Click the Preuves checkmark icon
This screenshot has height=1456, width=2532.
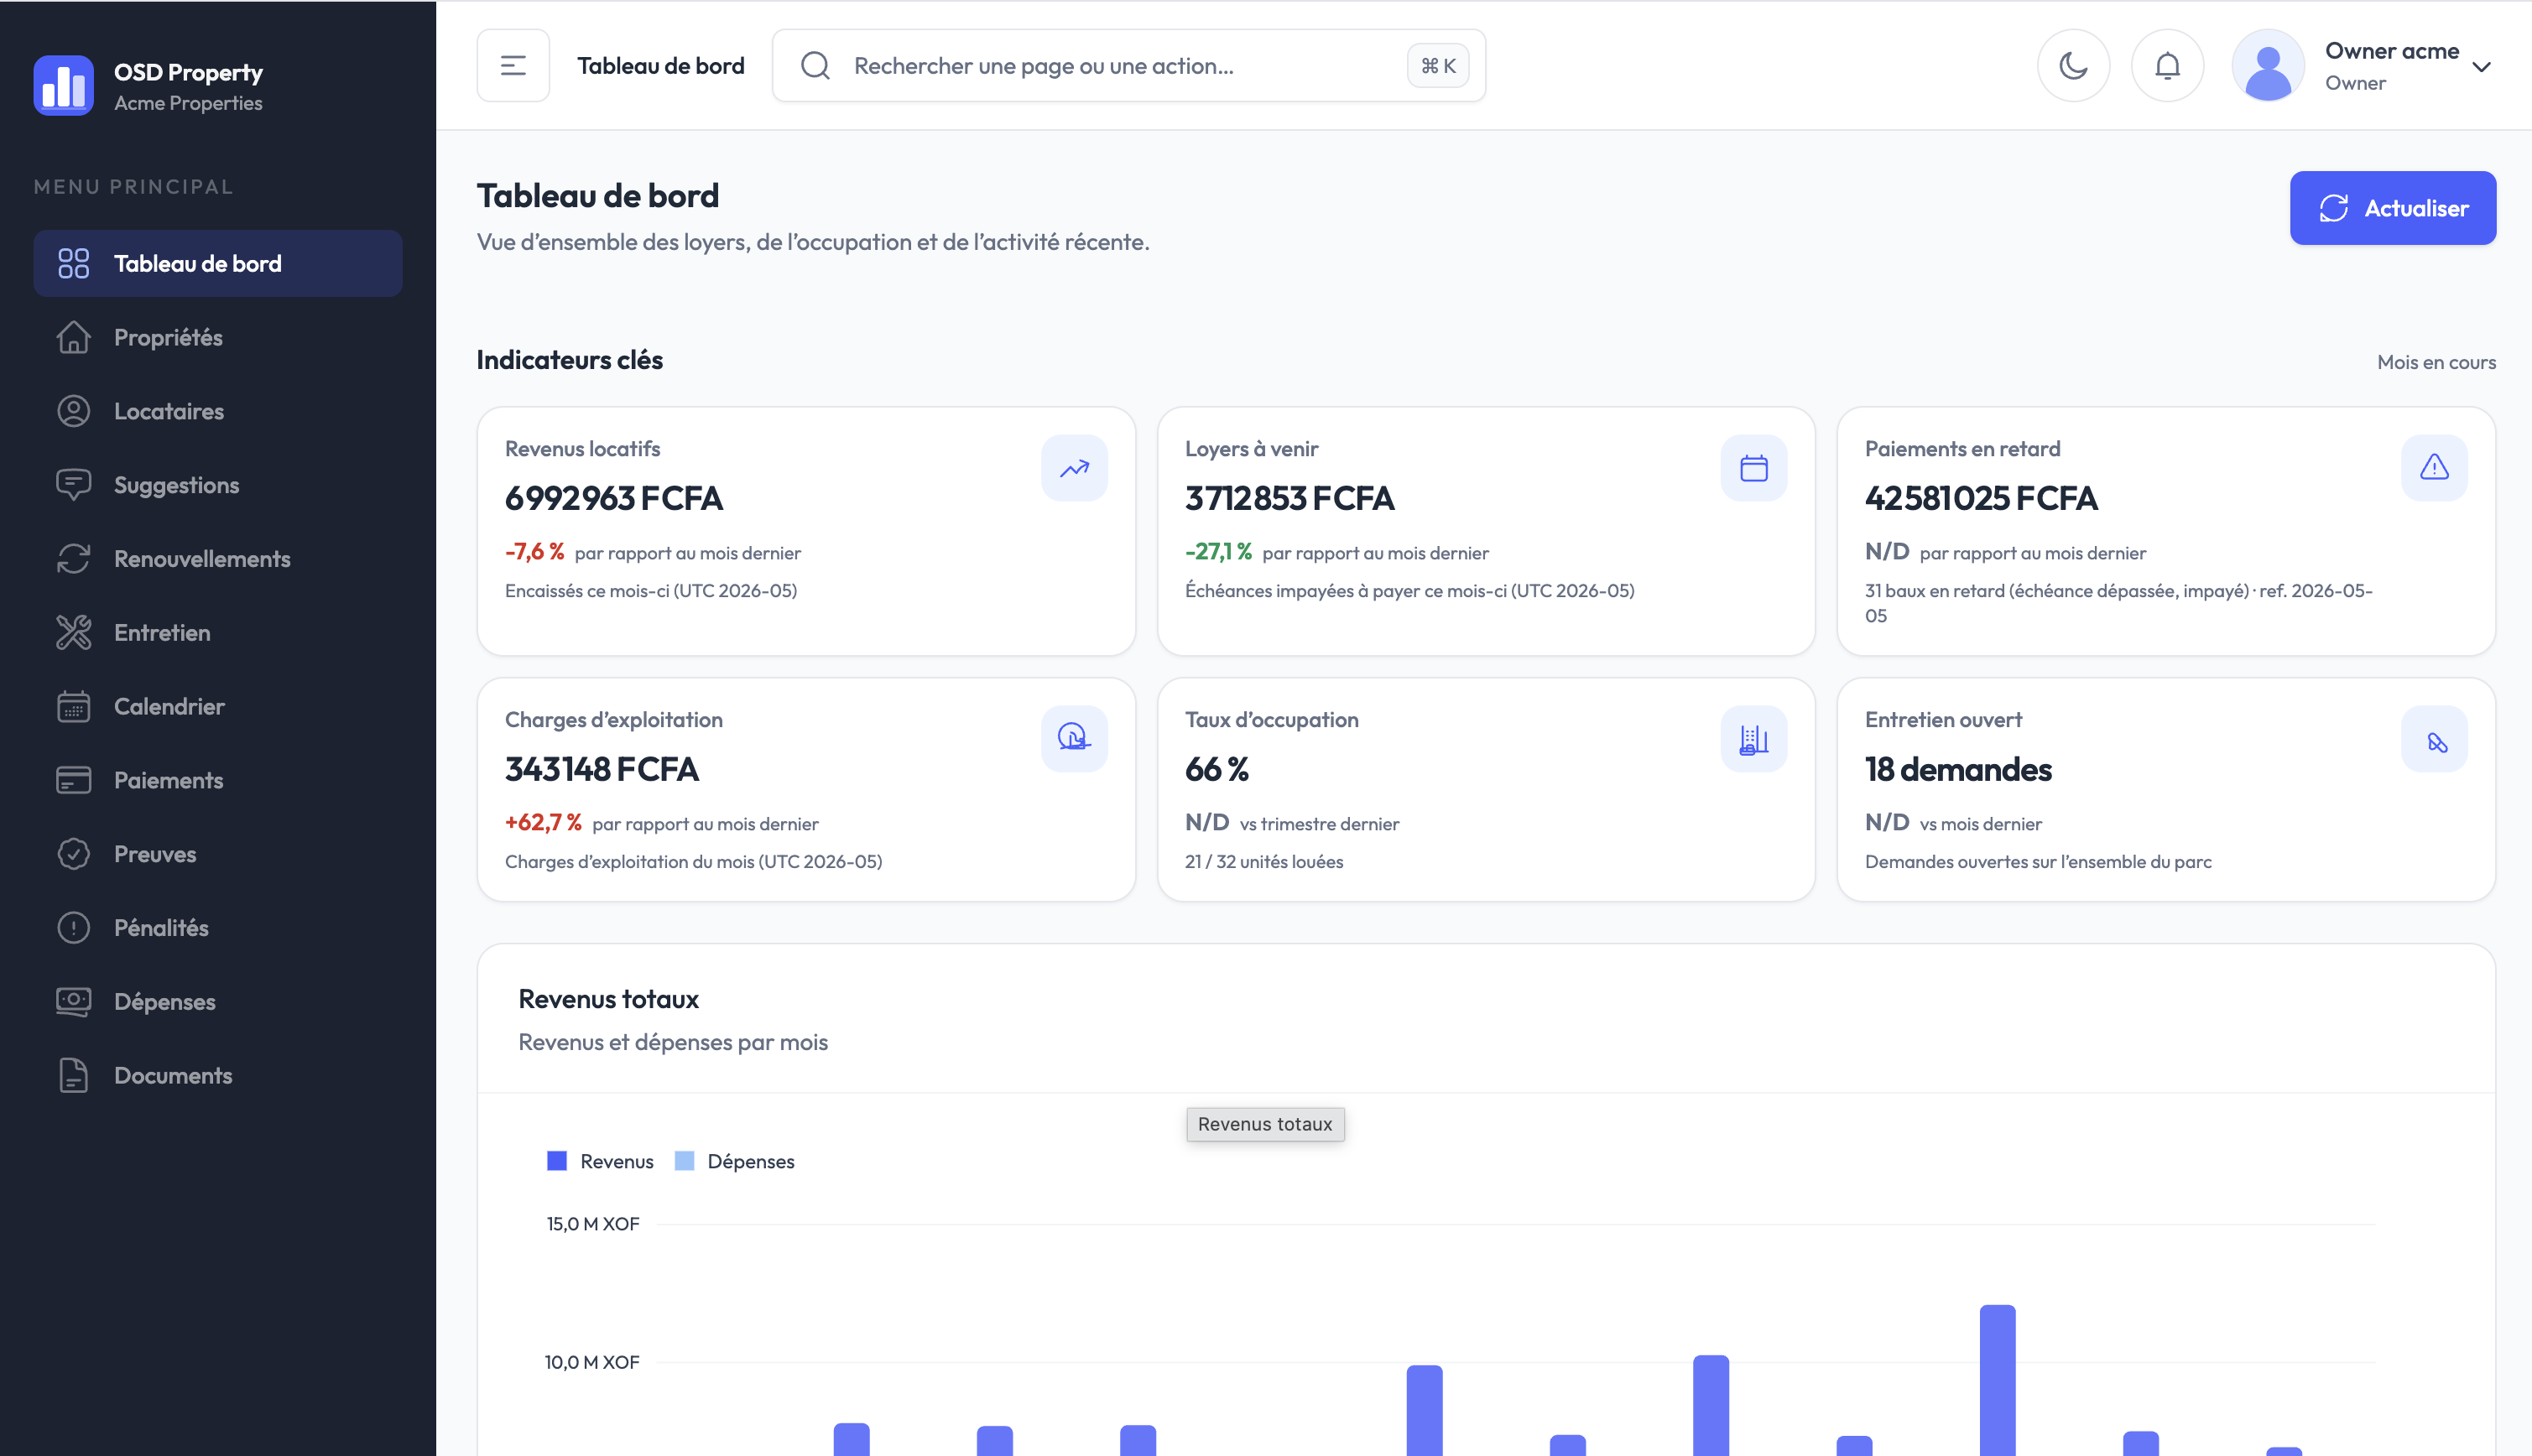tap(74, 854)
